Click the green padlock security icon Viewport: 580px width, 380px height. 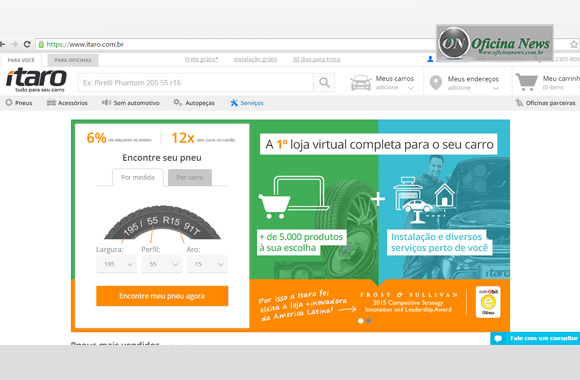[41, 44]
